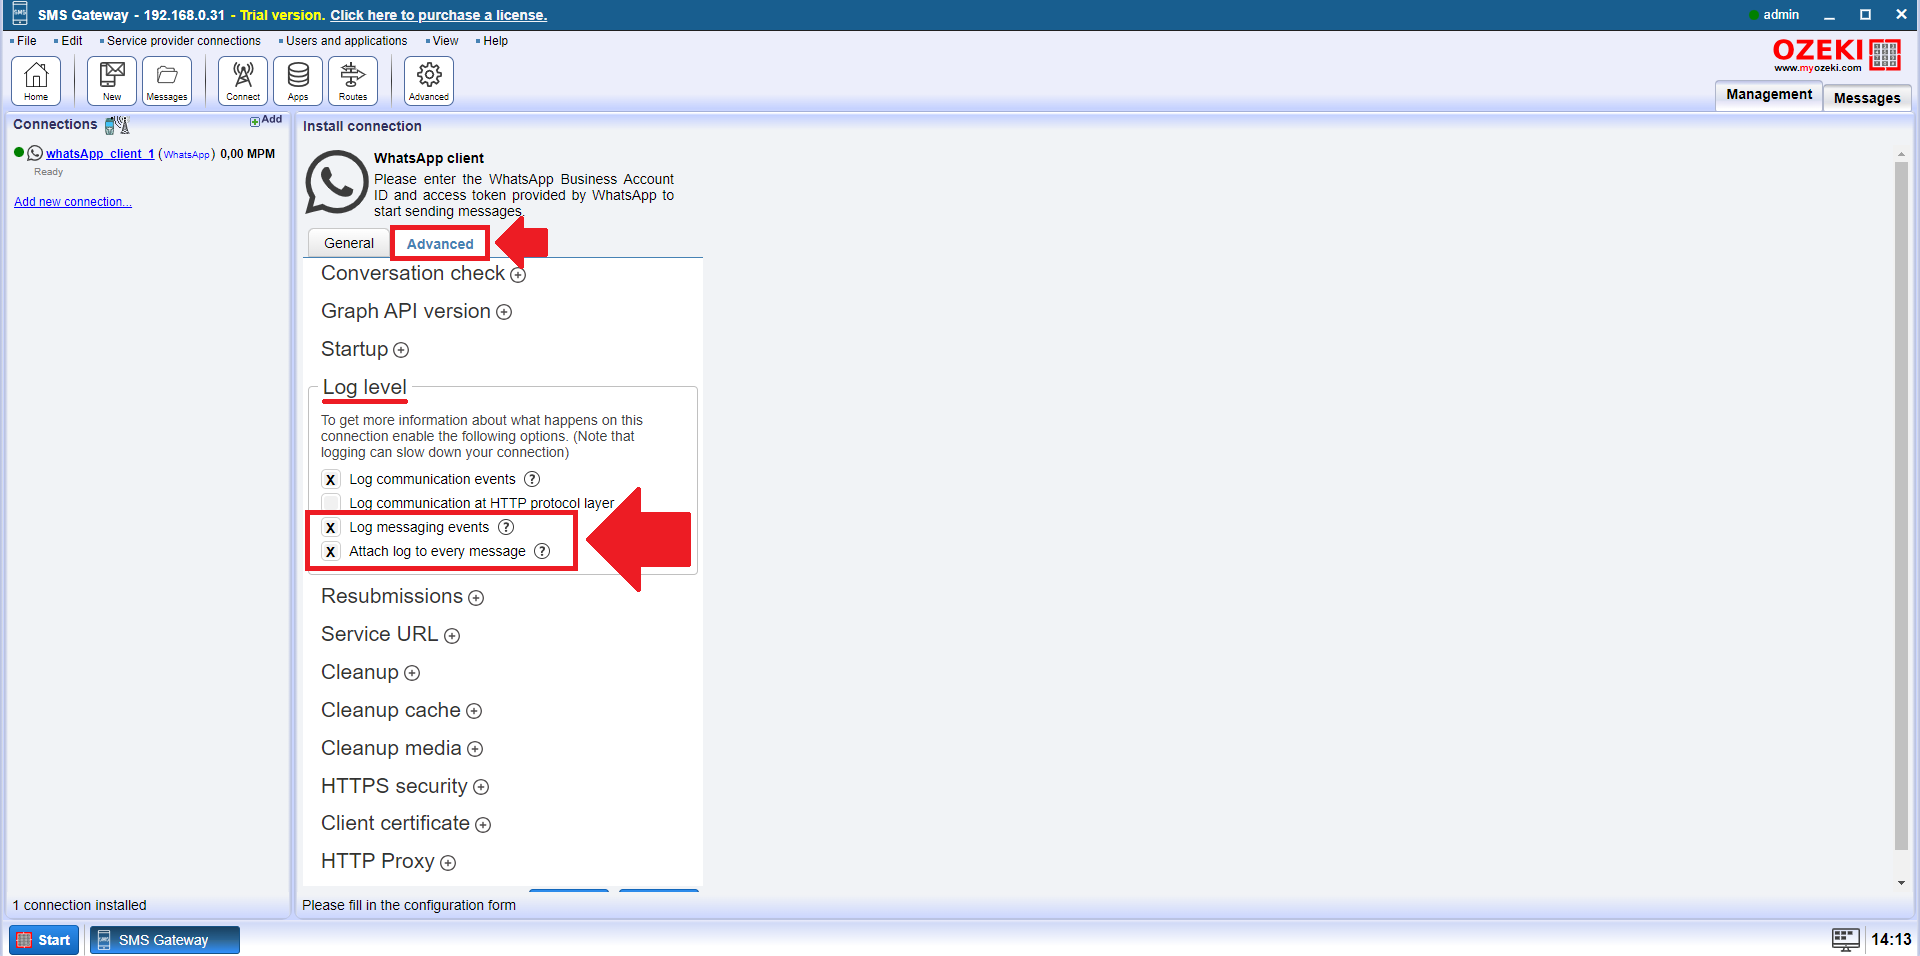This screenshot has width=1920, height=956.
Task: Click the admin user indicator
Action: point(1774,14)
